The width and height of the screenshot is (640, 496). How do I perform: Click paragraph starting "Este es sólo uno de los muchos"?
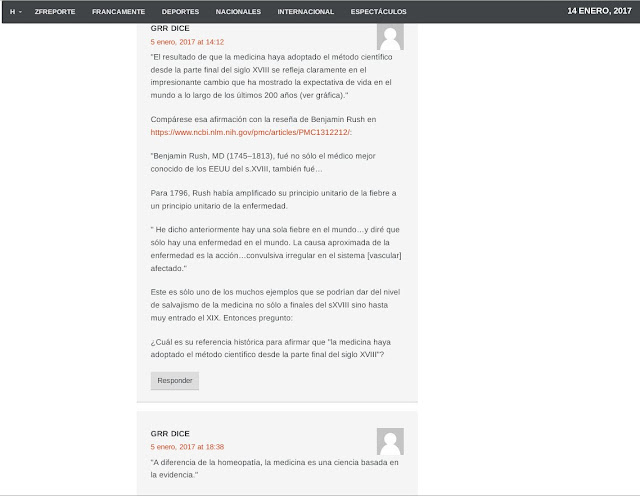click(275, 305)
